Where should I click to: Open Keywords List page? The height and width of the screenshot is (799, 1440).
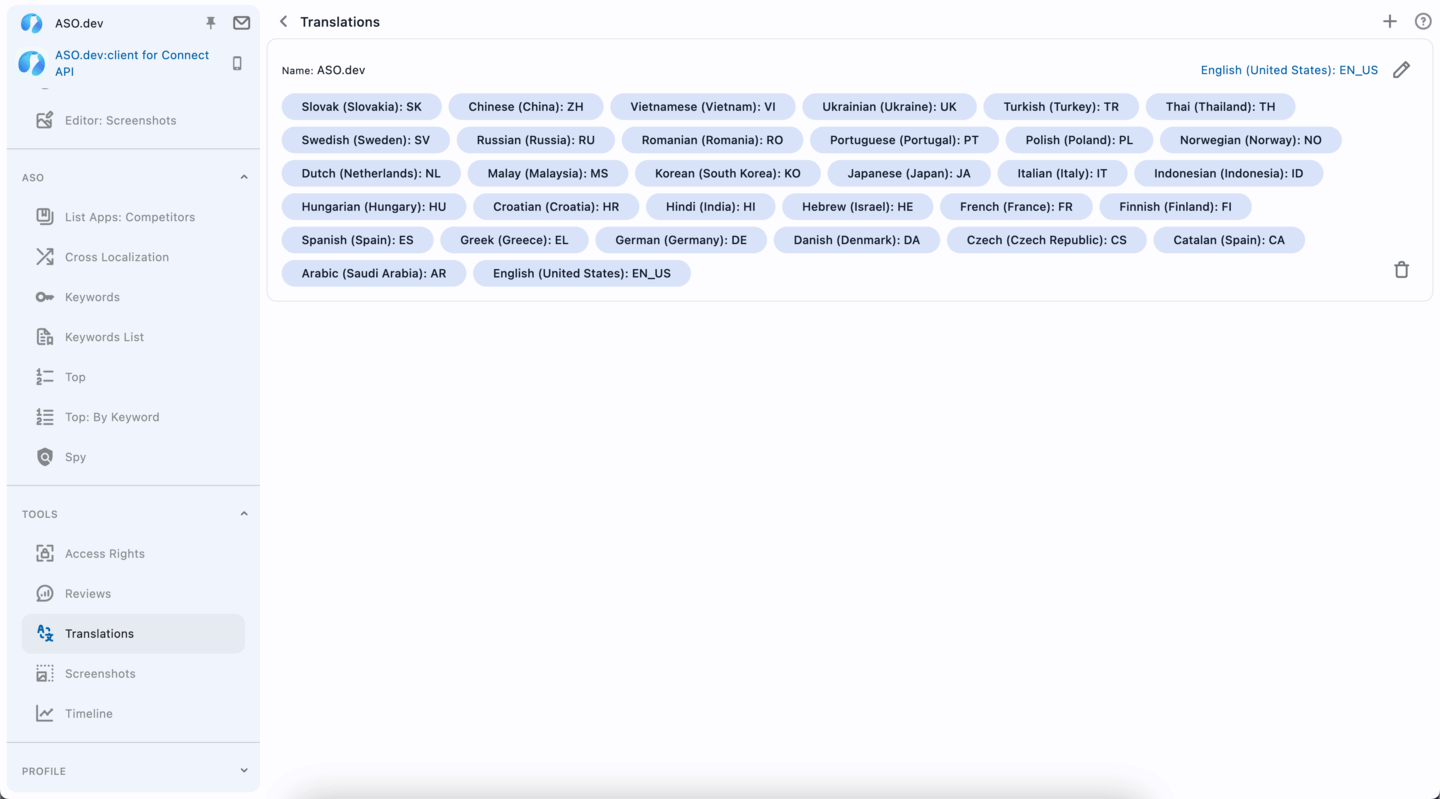point(133,337)
